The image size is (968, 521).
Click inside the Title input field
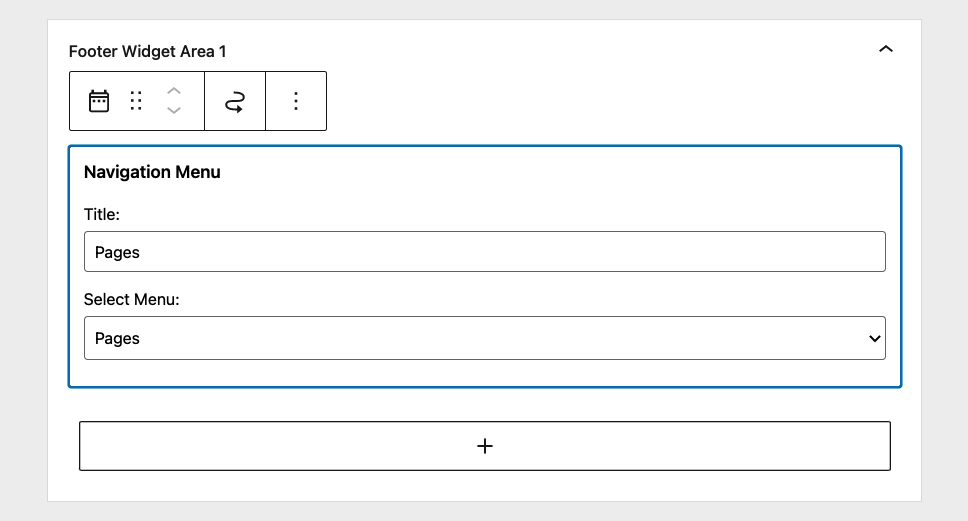point(485,252)
